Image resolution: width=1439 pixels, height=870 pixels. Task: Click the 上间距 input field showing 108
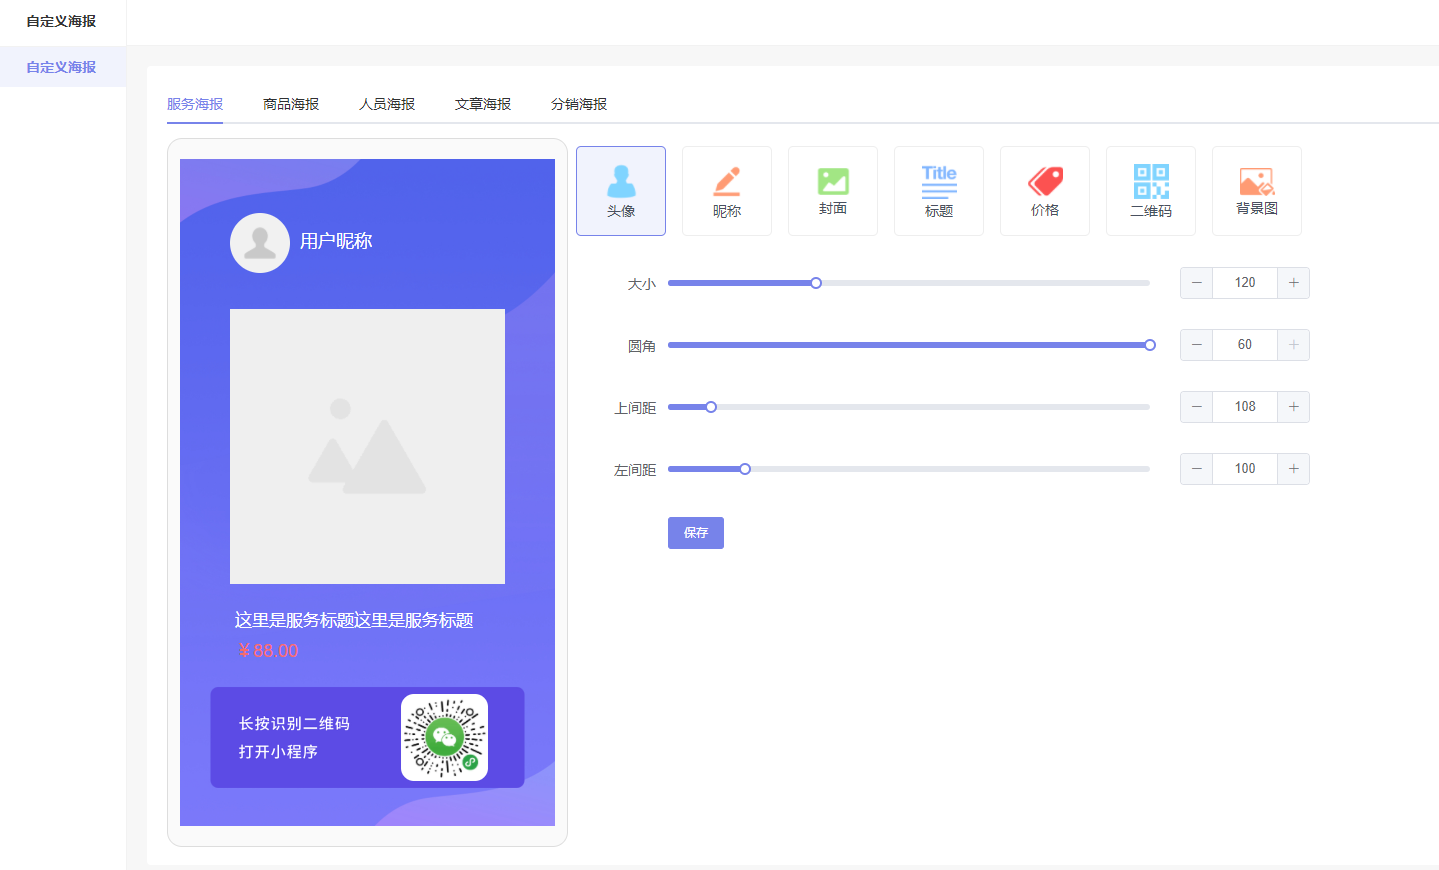tap(1245, 407)
